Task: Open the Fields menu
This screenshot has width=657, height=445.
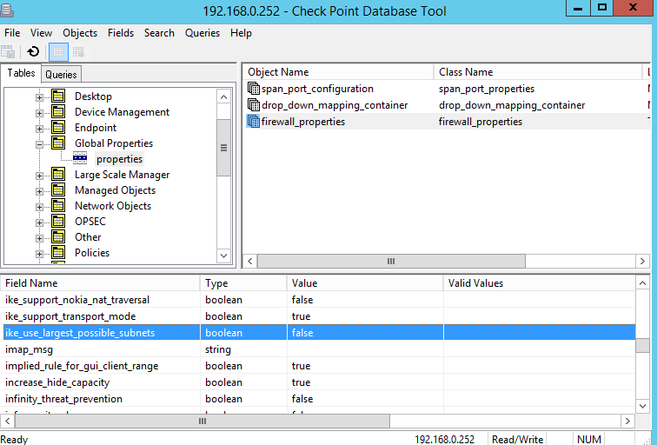Action: point(120,33)
